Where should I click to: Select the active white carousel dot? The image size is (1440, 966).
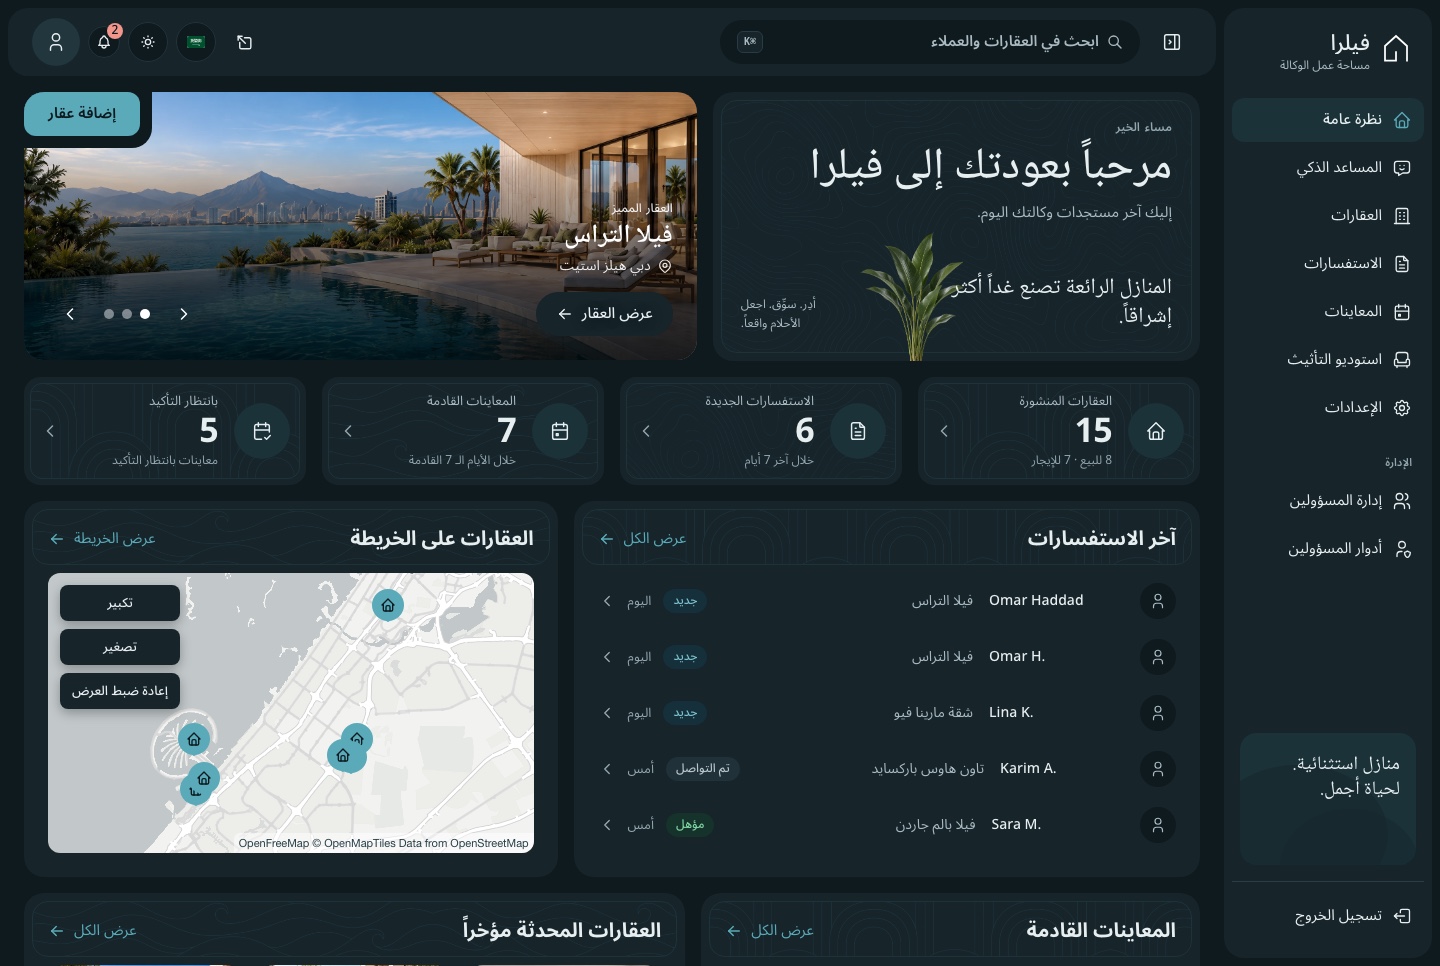145,314
